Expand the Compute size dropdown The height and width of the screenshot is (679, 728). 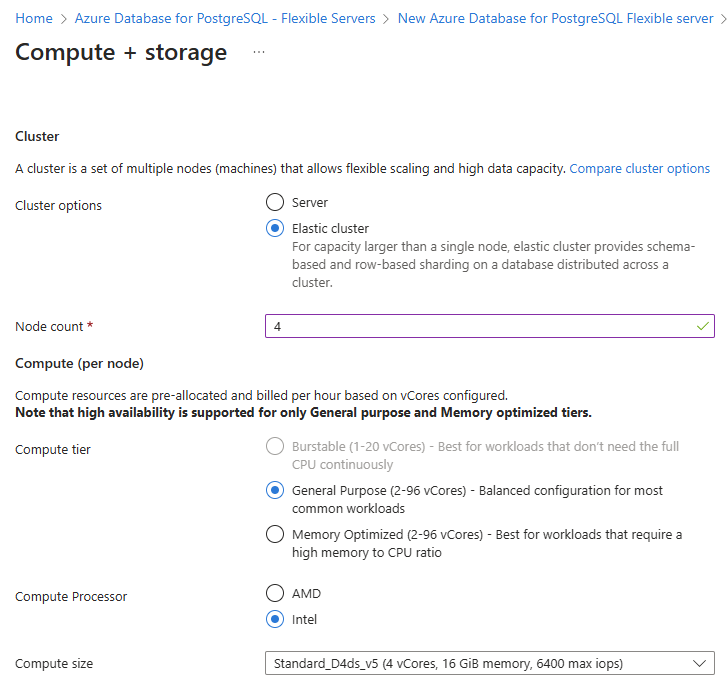click(480, 663)
